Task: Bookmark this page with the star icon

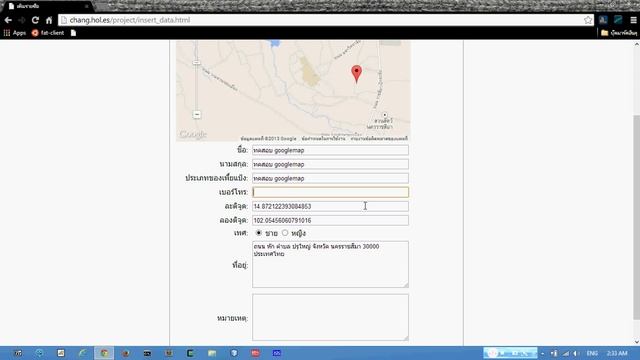Action: [x=588, y=20]
